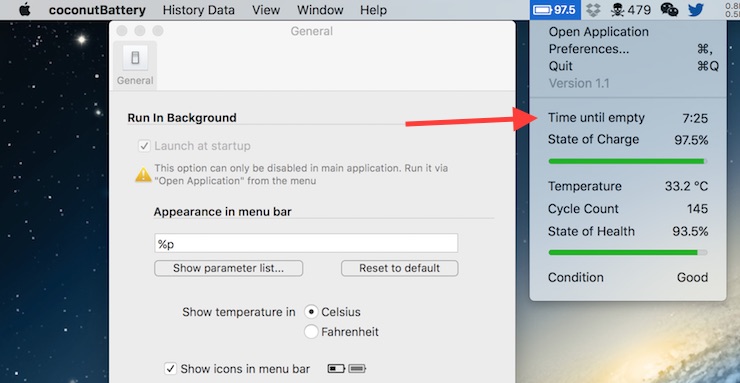Open the History Data menu
Viewport: 740px width, 383px height.
[x=199, y=10]
